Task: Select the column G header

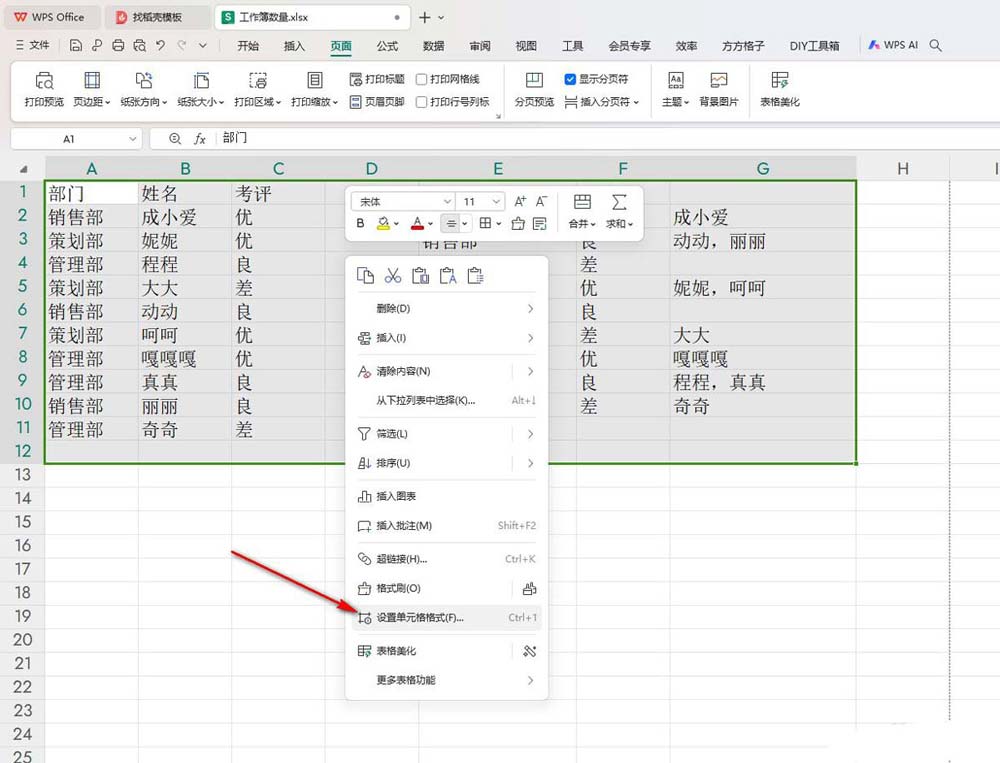Action: tap(763, 168)
